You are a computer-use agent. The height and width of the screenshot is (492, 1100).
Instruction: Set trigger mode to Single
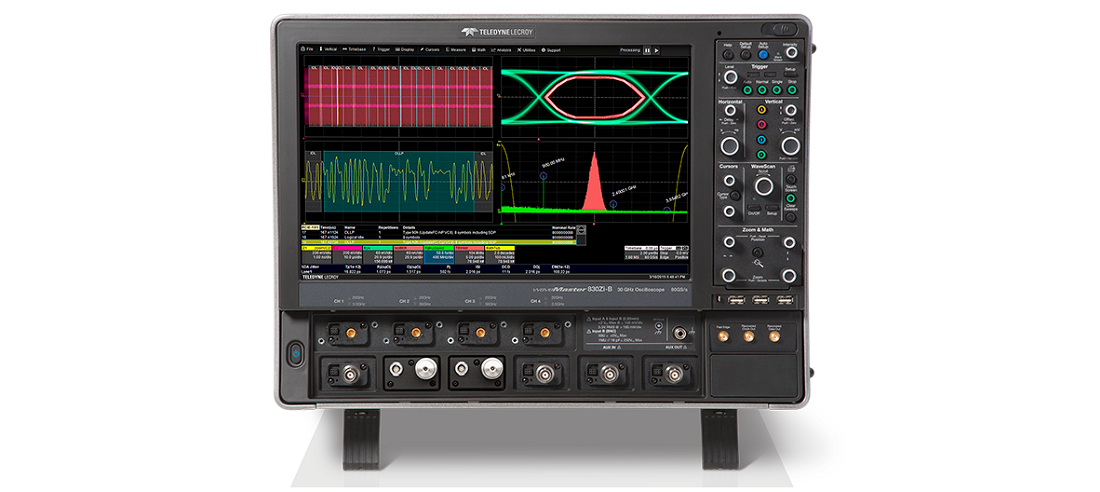tap(777, 90)
